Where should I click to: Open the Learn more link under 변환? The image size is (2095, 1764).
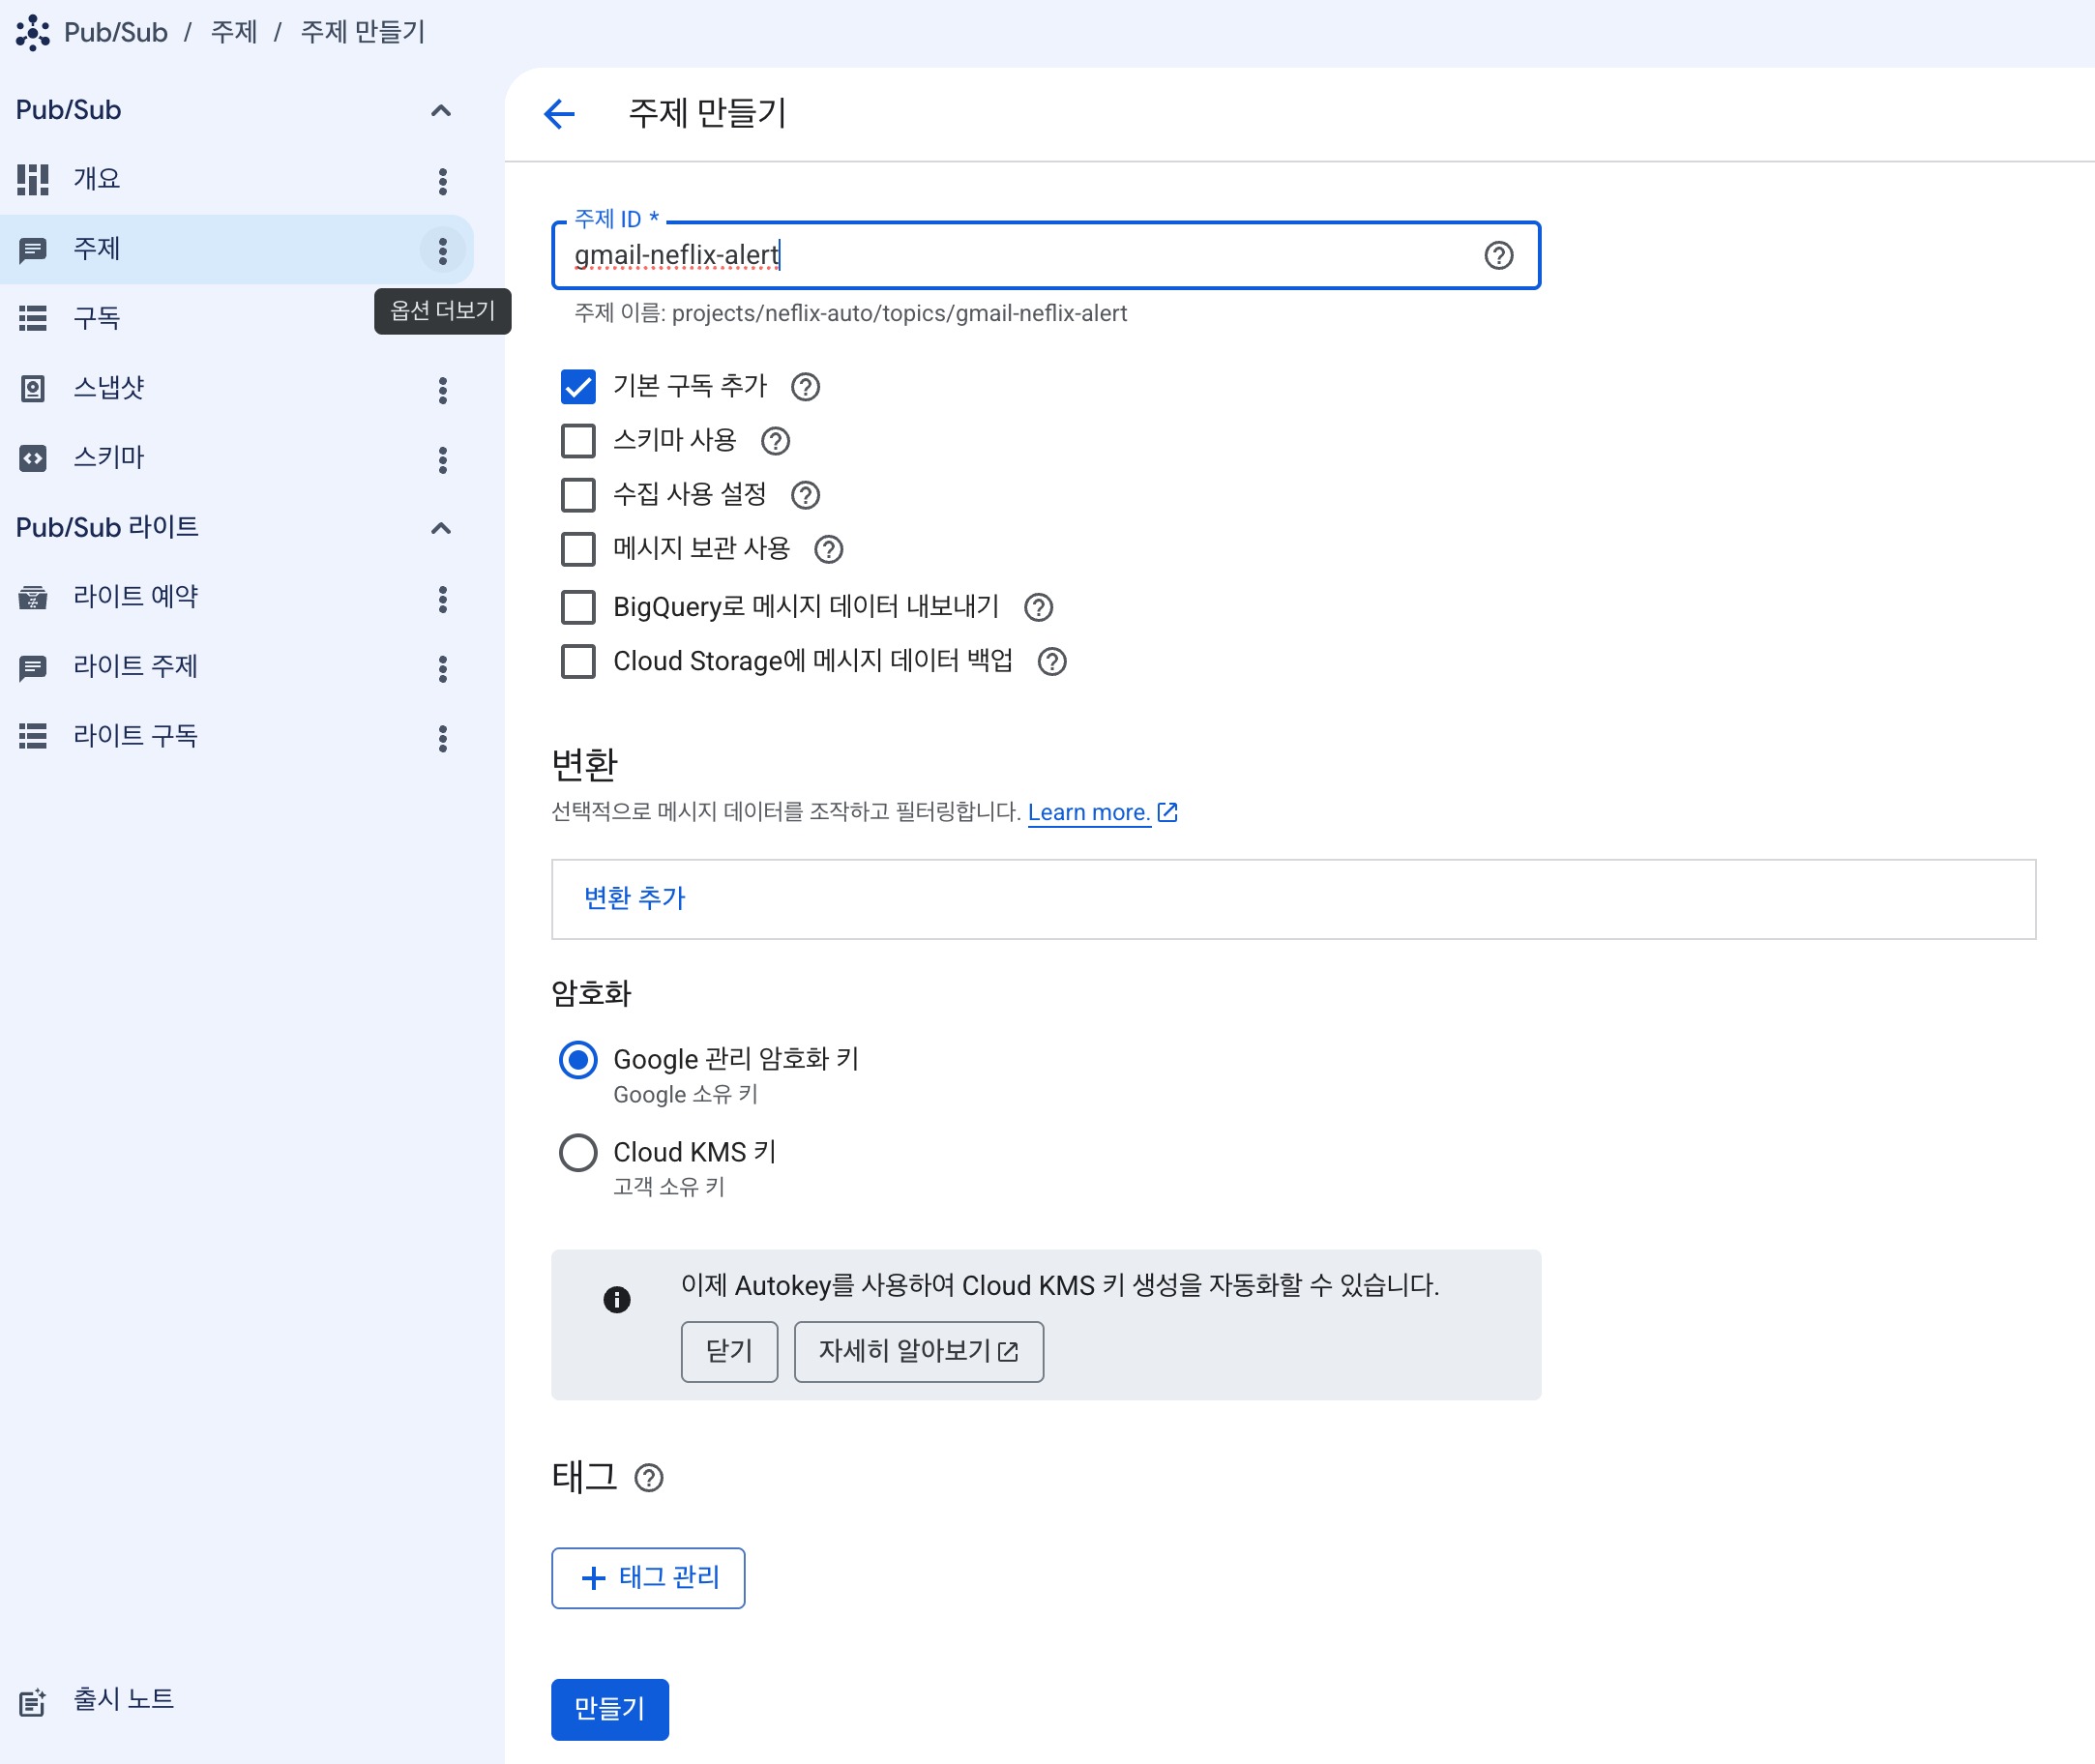pos(1101,812)
